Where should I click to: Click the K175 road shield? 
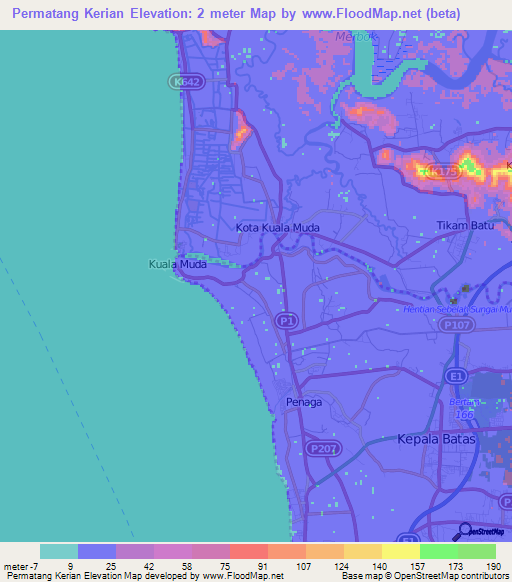[443, 171]
